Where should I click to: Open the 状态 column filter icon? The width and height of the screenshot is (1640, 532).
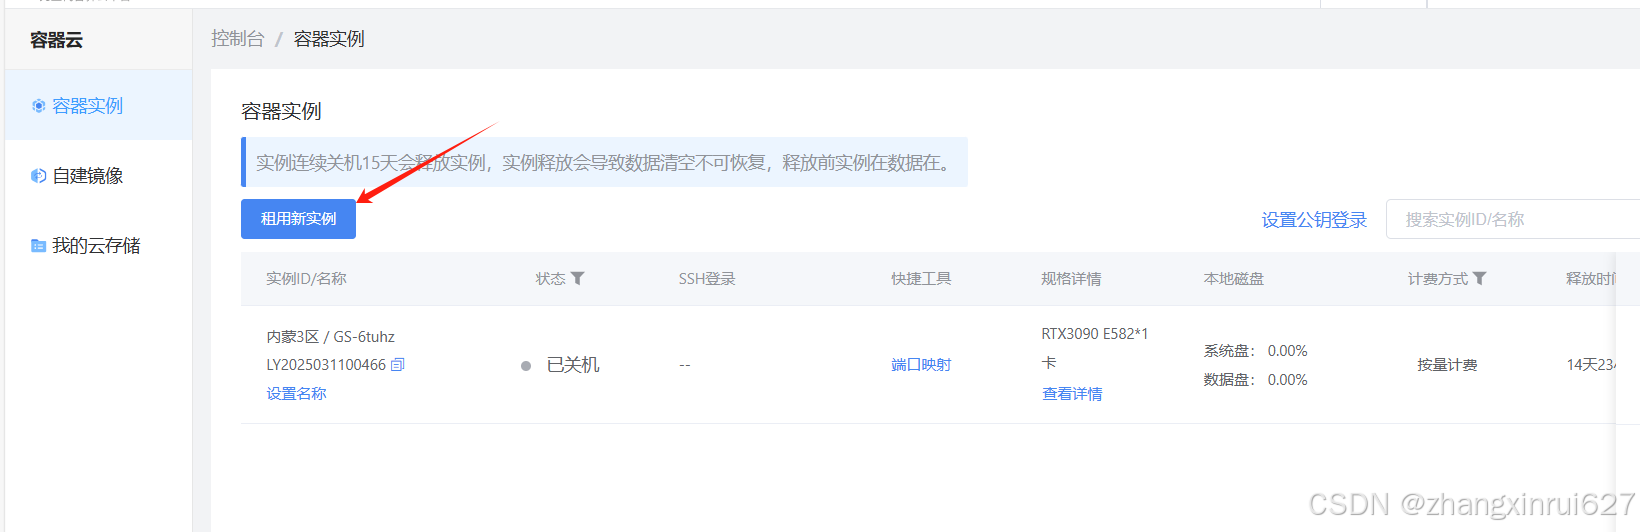click(577, 279)
